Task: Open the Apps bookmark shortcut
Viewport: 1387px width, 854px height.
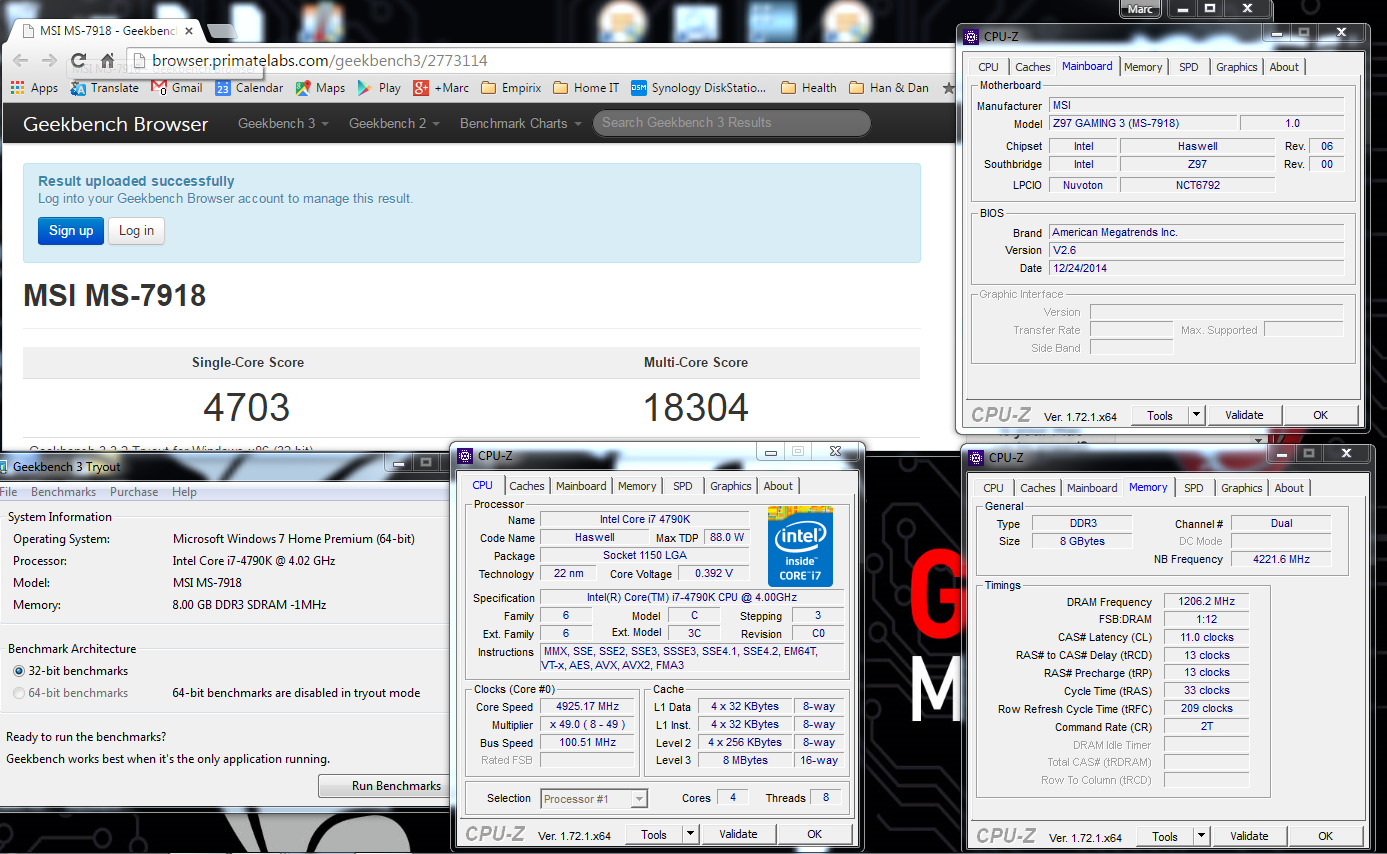Action: [x=34, y=88]
